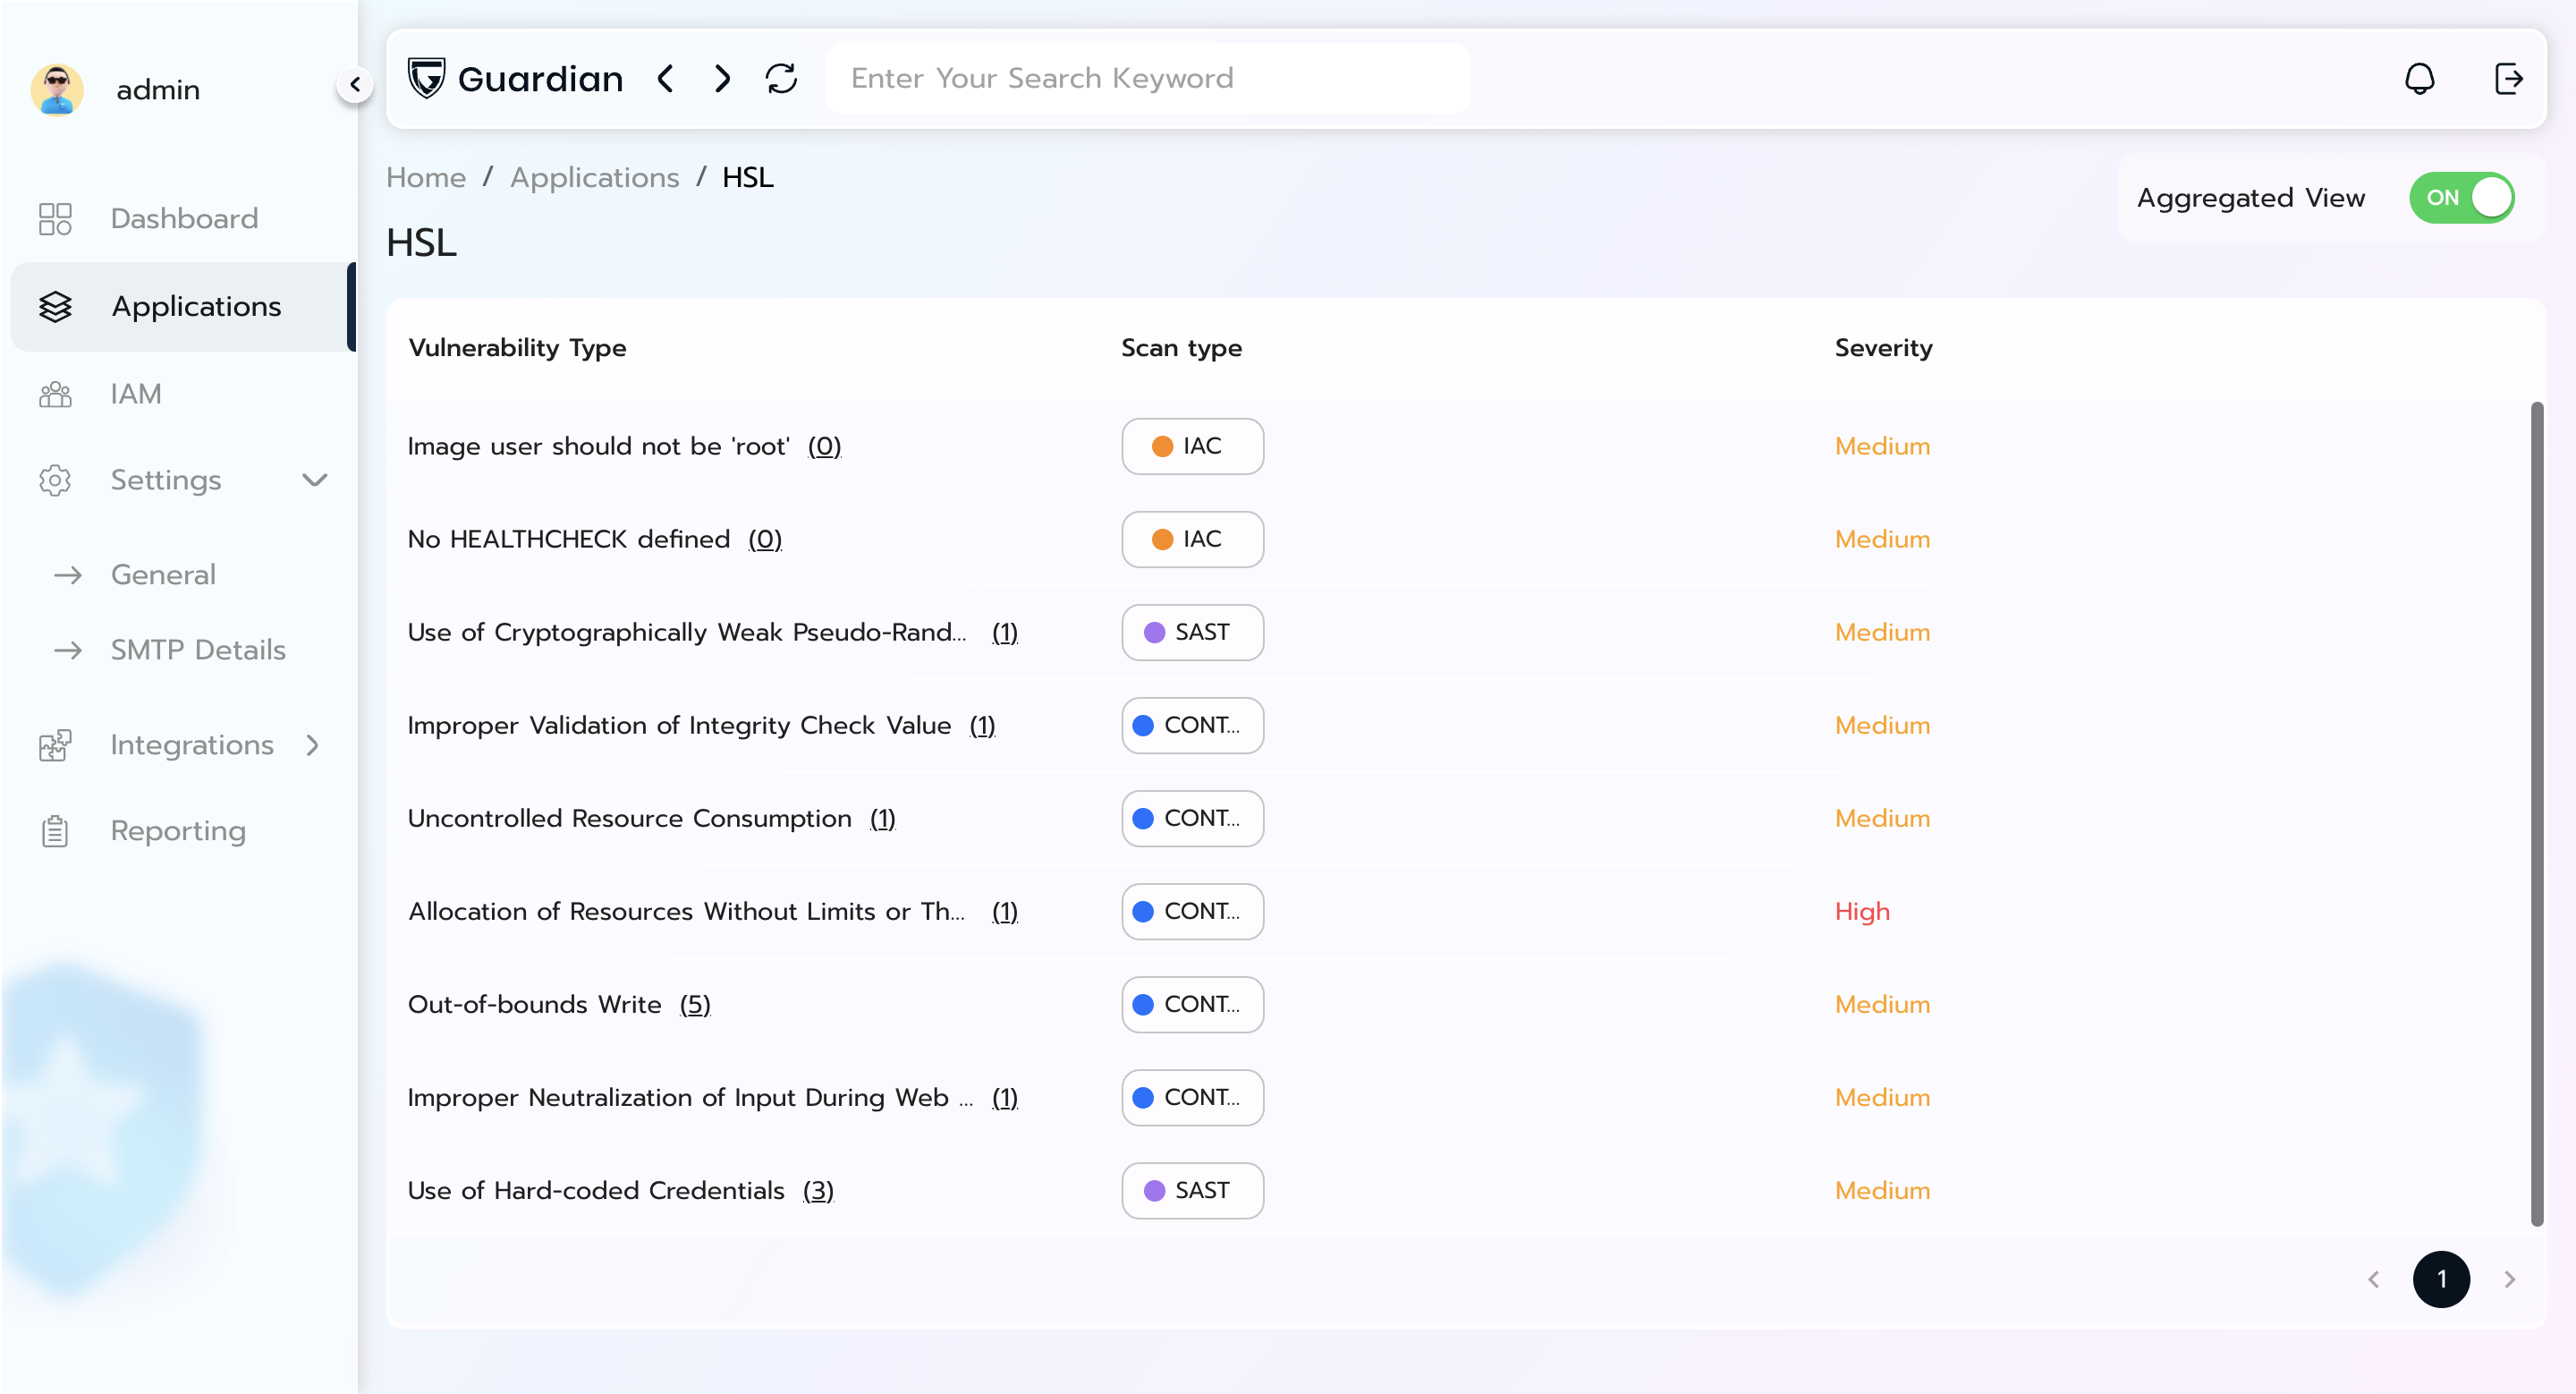
Task: Click the Severity column header
Action: point(1883,348)
